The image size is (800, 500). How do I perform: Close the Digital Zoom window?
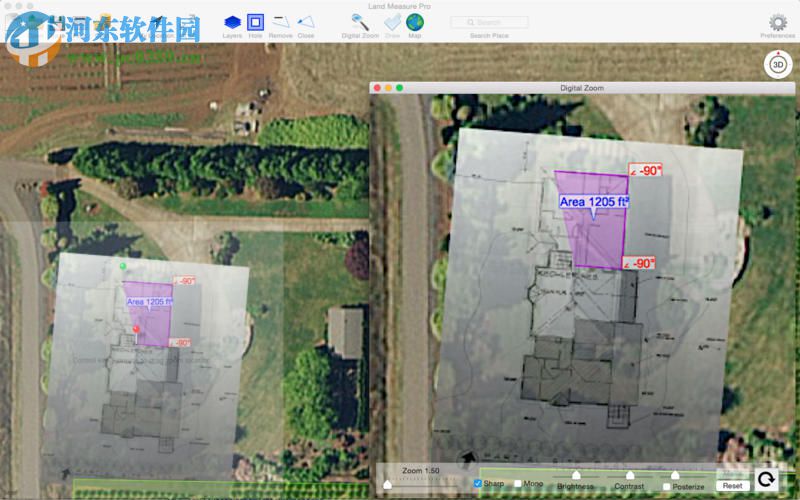(x=377, y=88)
